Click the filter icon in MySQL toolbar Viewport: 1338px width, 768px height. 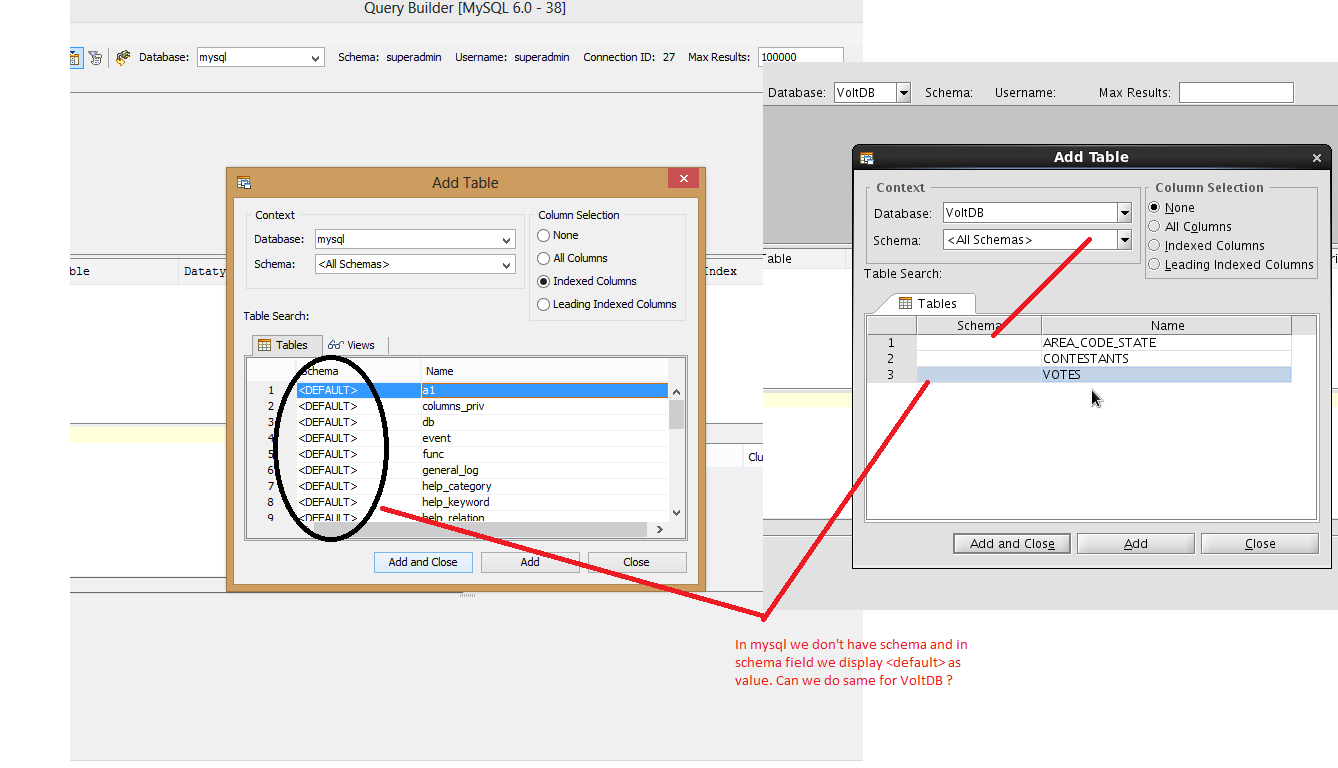[95, 58]
